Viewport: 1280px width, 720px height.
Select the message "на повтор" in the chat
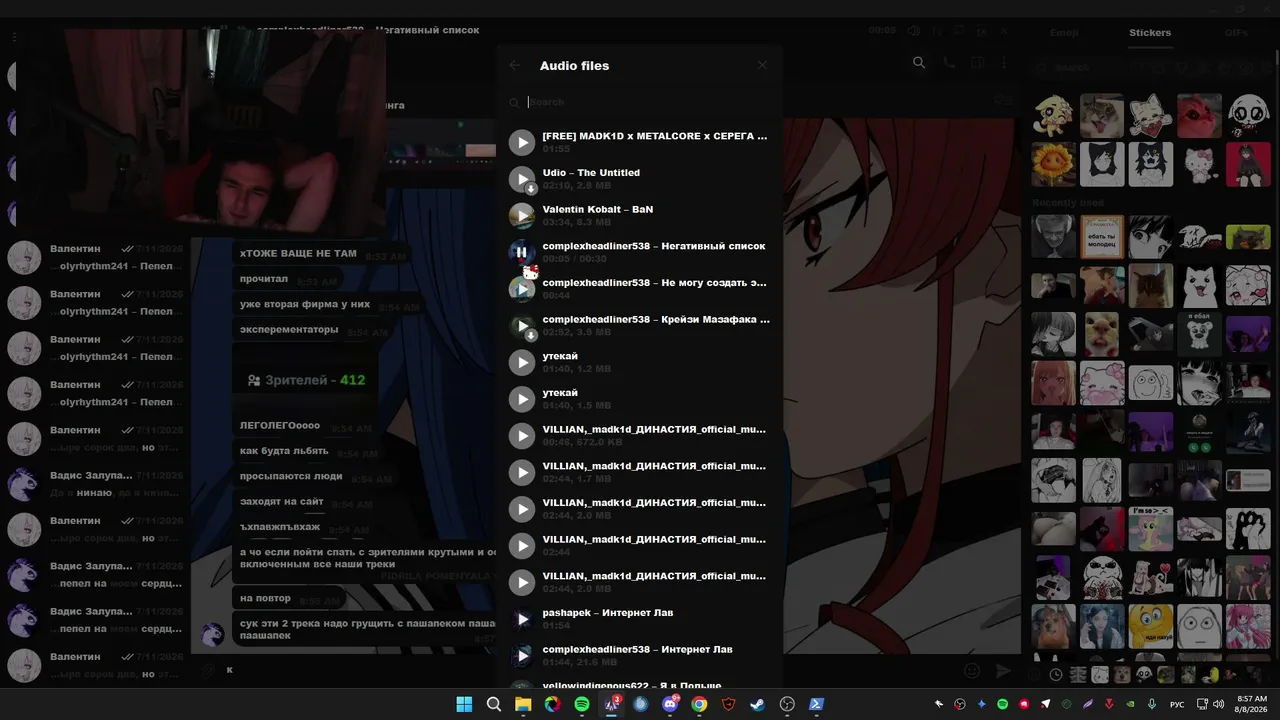[x=265, y=598]
